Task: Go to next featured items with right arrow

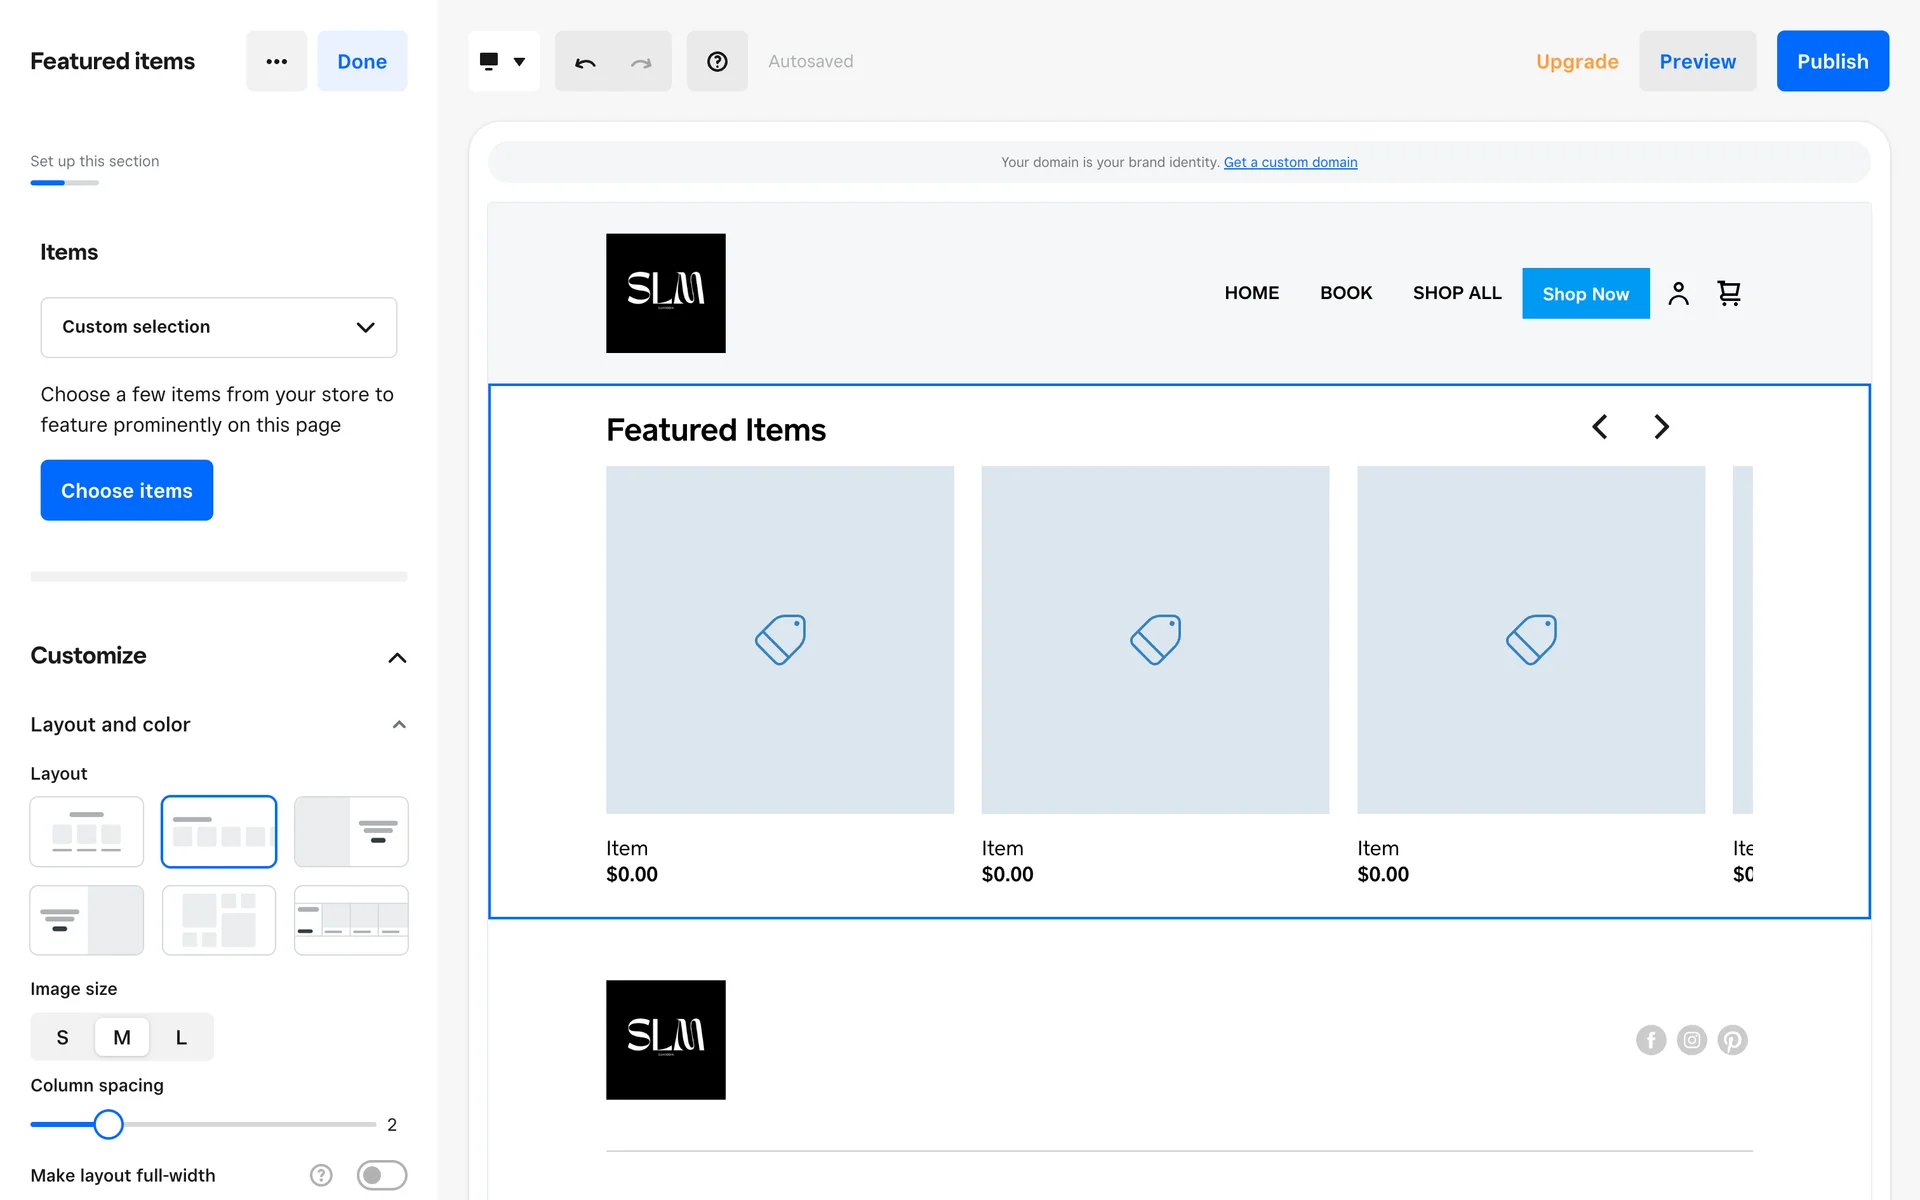Action: pos(1661,427)
